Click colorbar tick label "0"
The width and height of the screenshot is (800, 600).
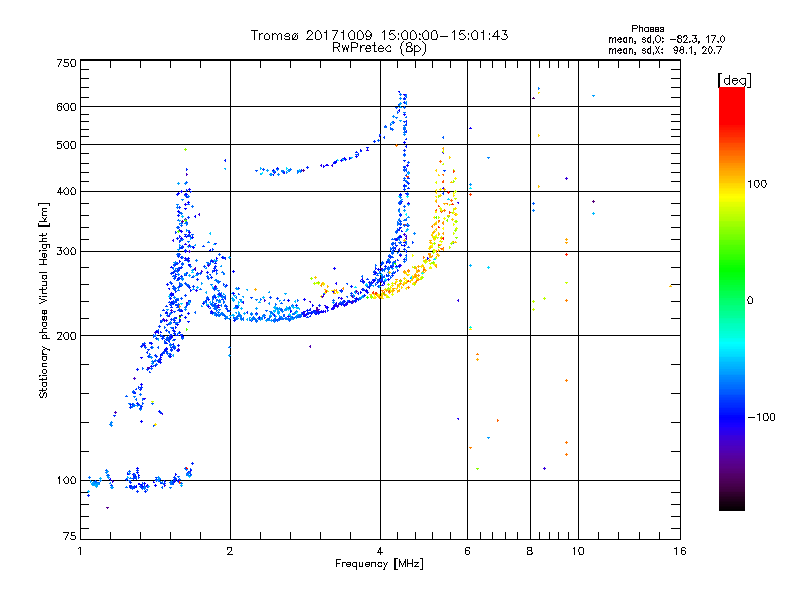(x=750, y=301)
